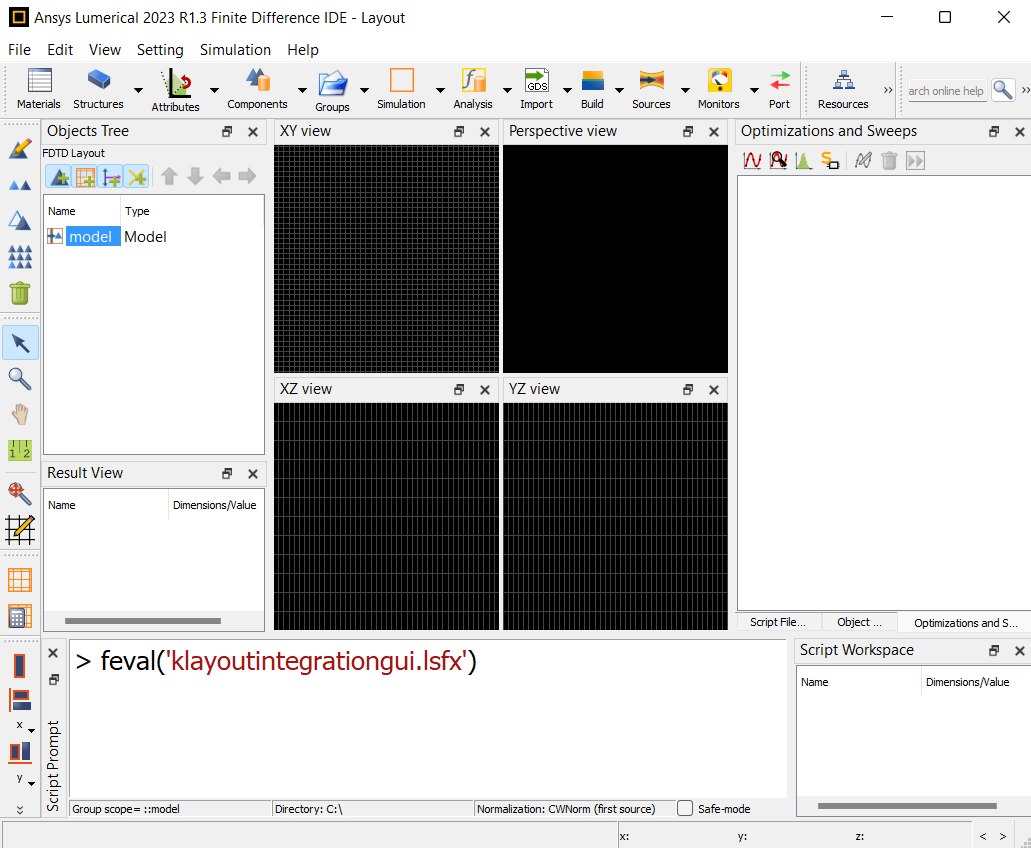Viewport: 1031px width, 848px height.
Task: Open the Simulation menu
Action: pos(235,49)
